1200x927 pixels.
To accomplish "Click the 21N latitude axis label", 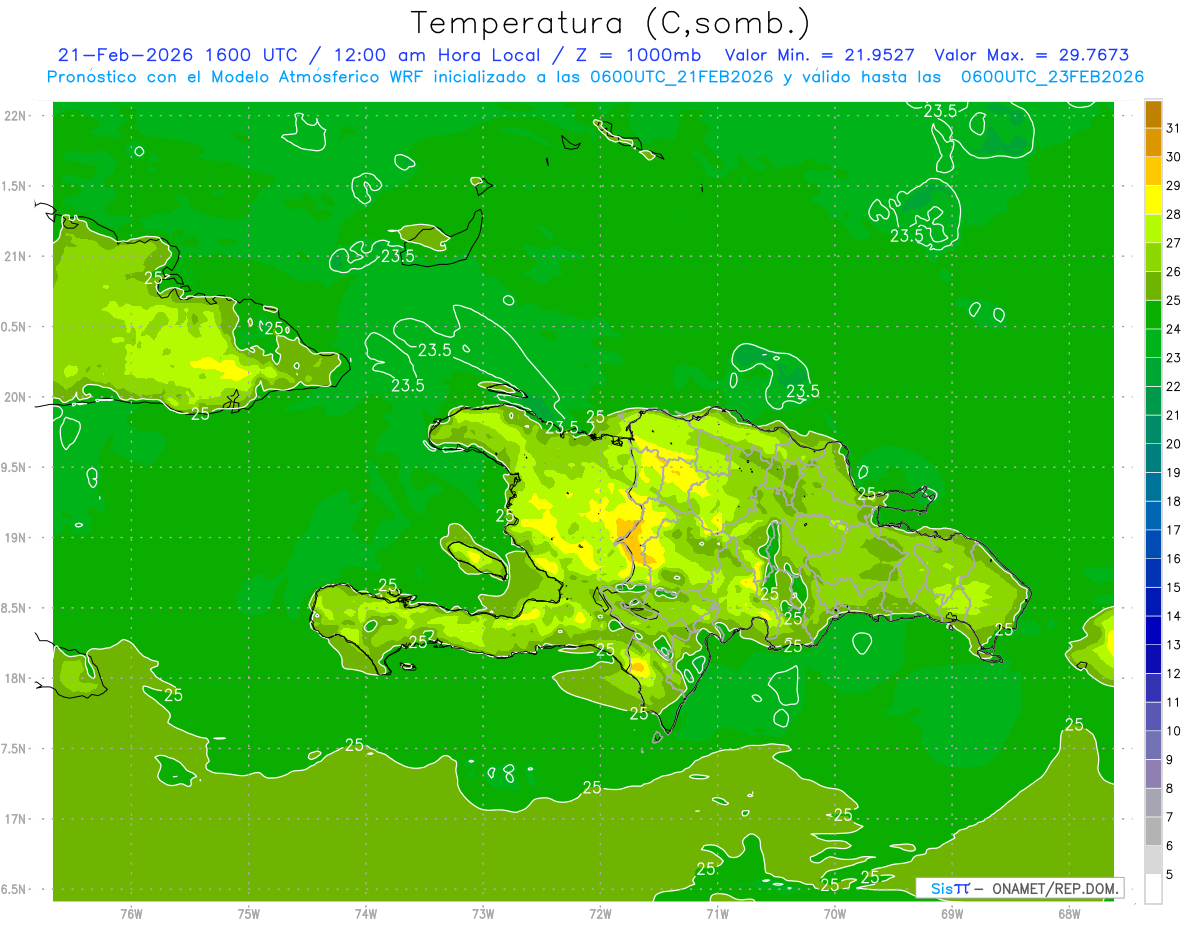I will 15,256.
